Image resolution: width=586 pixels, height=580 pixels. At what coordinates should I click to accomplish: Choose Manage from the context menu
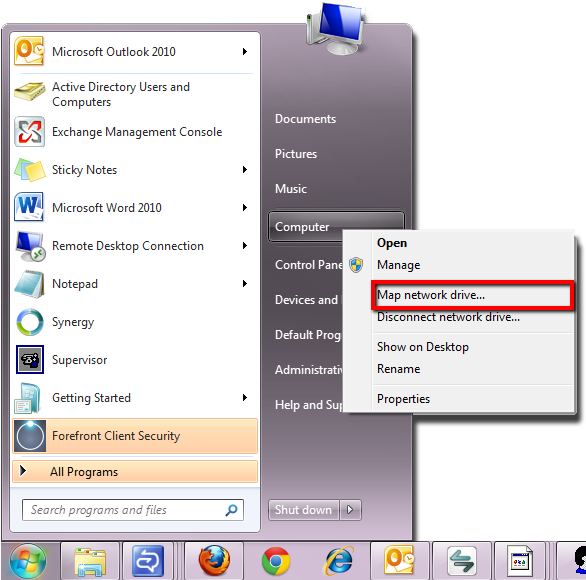399,265
